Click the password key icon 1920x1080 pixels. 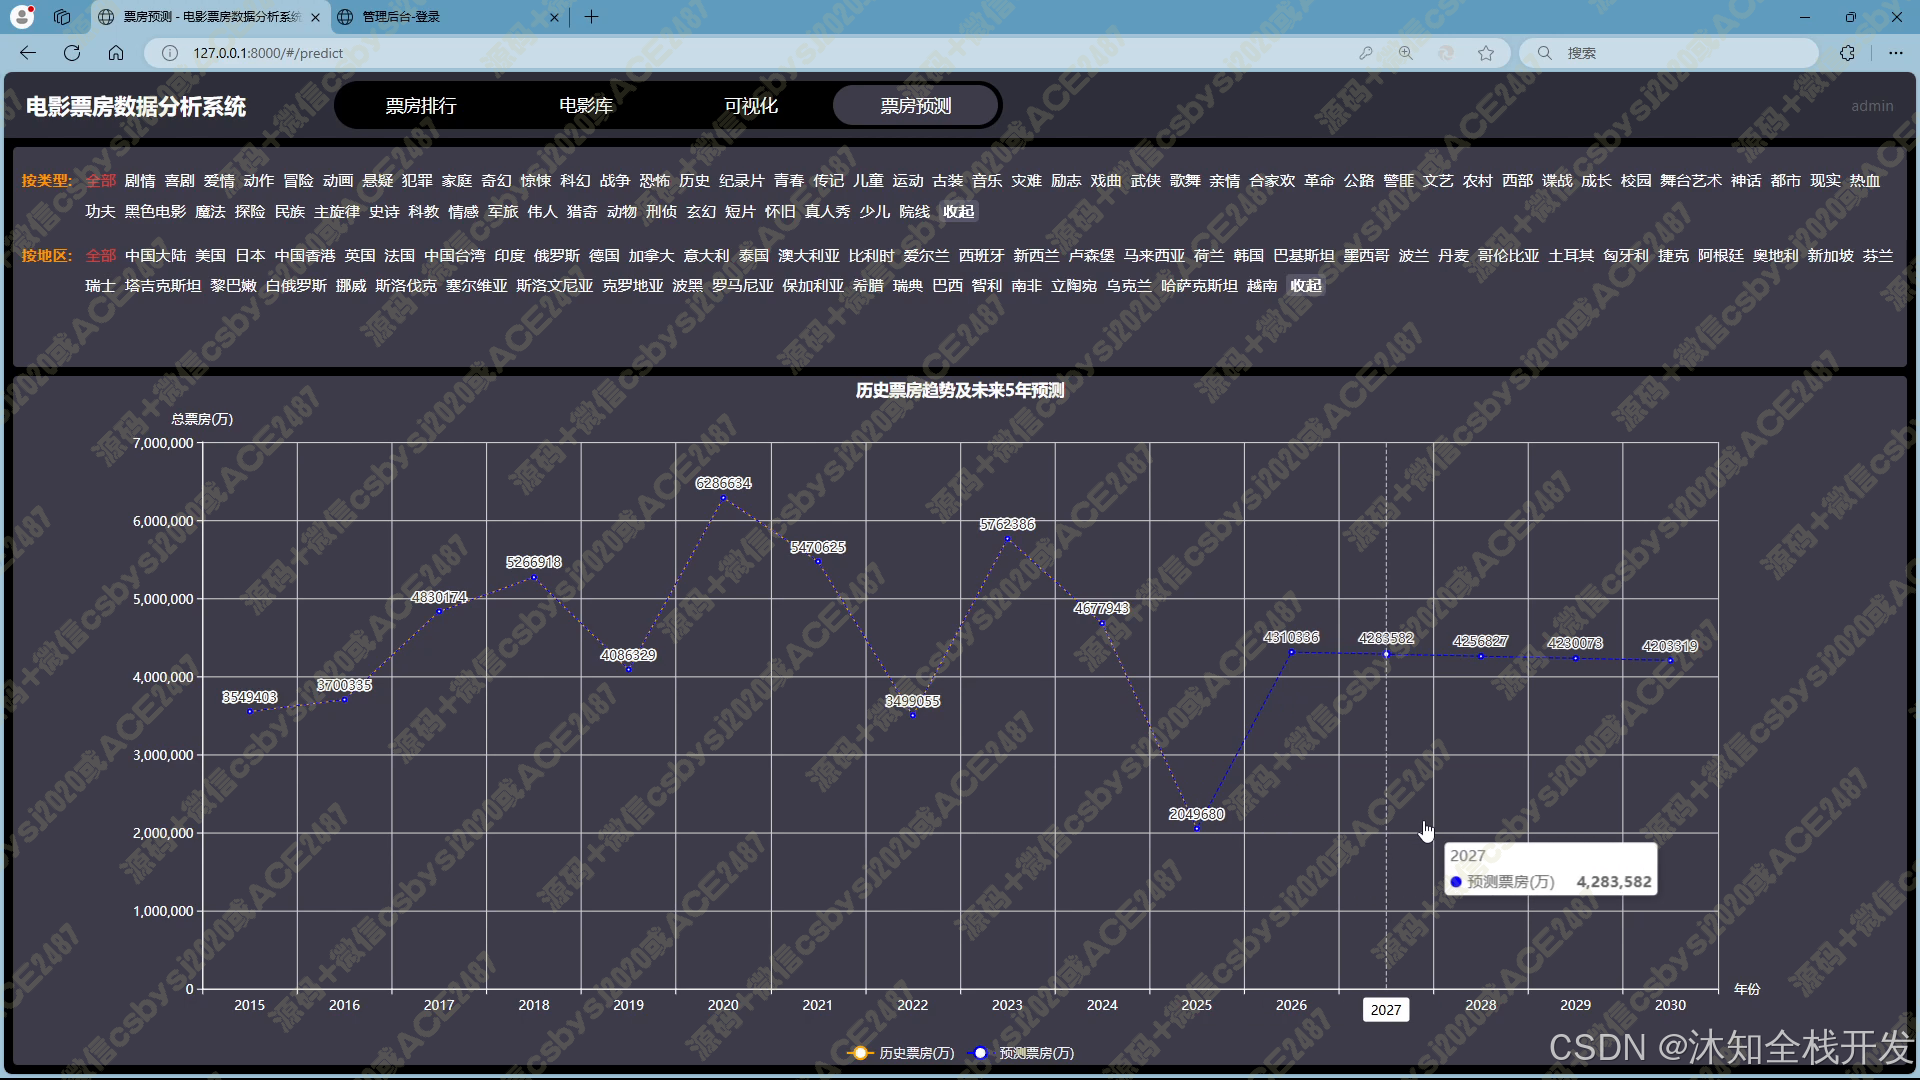tap(1365, 53)
